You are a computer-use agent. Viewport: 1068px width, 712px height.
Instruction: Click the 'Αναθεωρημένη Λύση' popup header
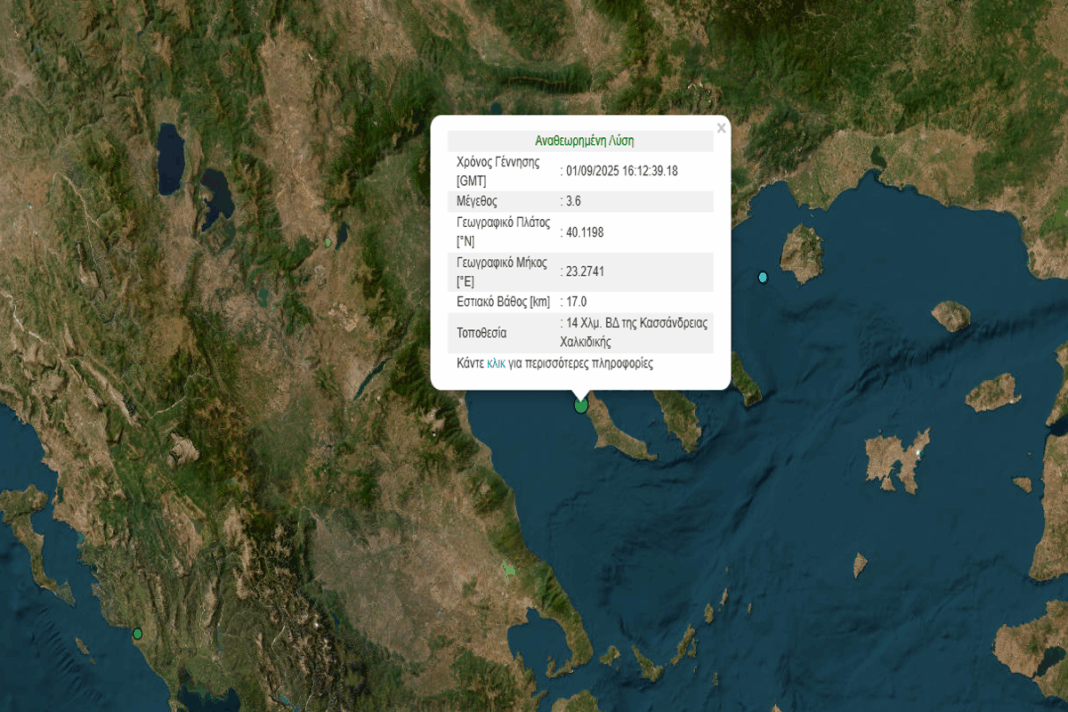click(585, 141)
